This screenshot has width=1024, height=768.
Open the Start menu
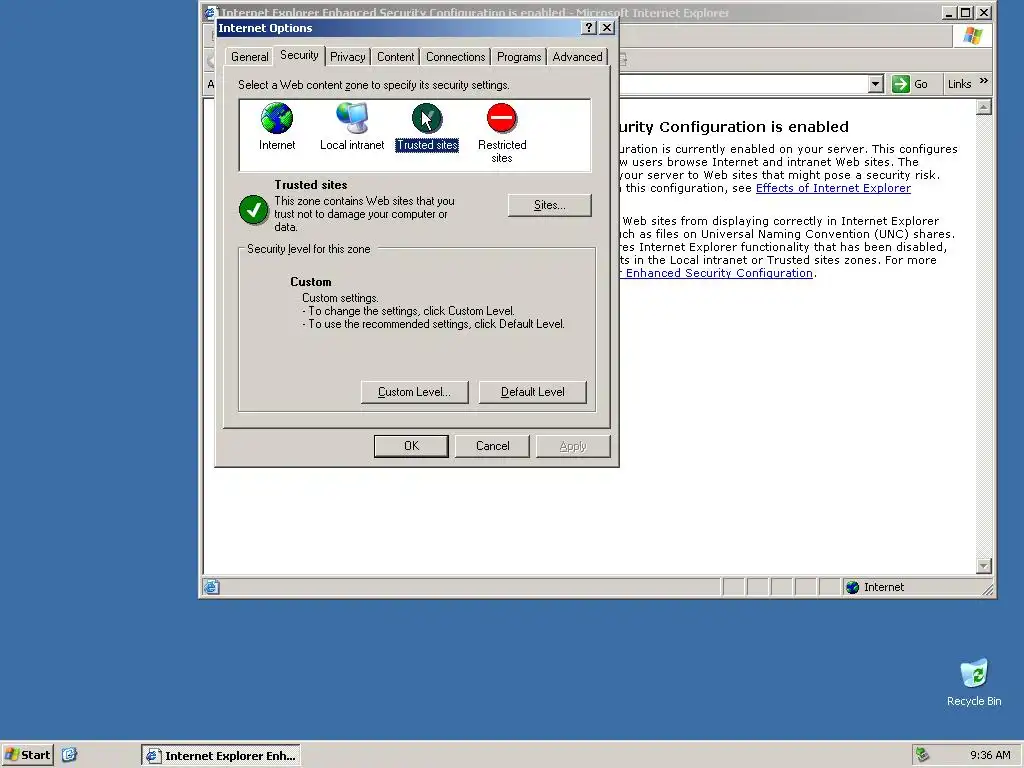point(27,755)
